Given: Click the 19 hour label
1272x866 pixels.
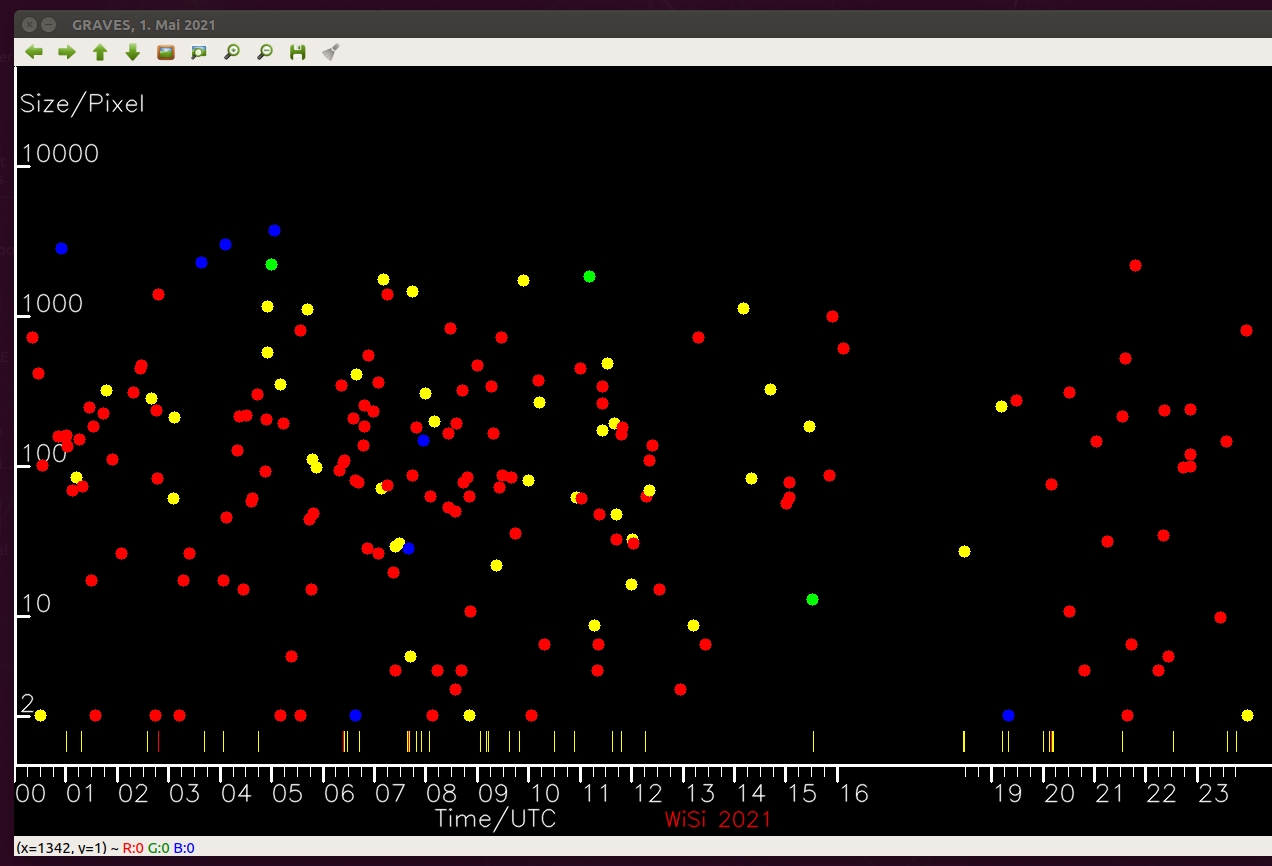Looking at the screenshot, I should point(1008,794).
